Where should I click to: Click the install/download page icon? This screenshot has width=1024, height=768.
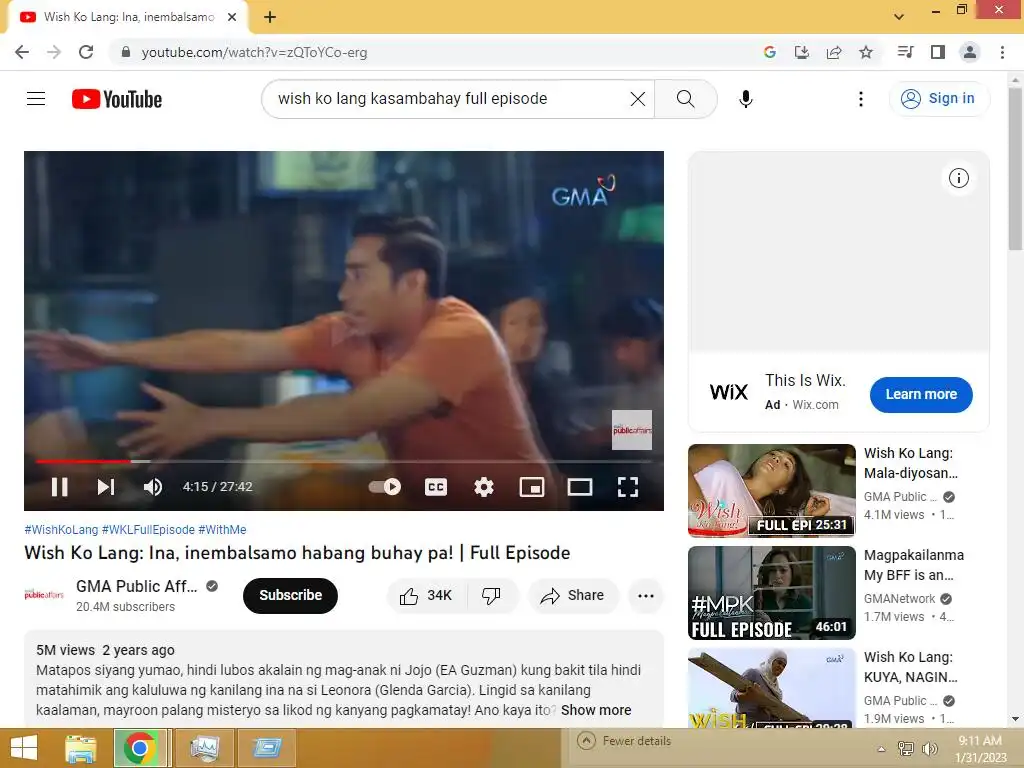coord(801,52)
